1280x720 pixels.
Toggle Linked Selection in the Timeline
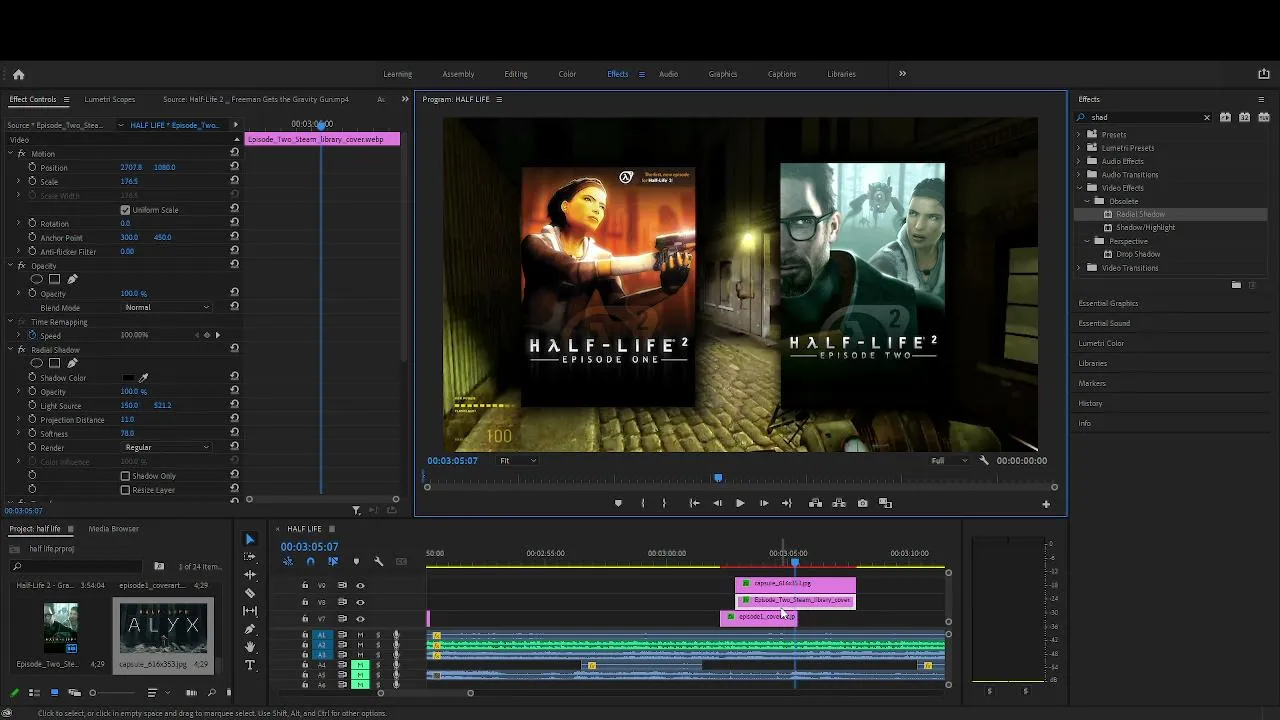[333, 561]
